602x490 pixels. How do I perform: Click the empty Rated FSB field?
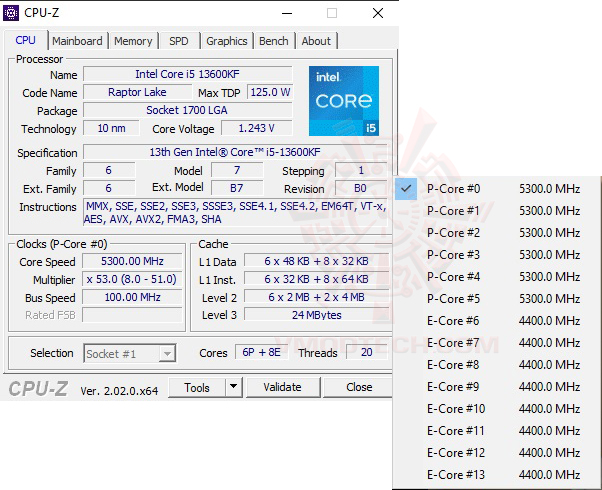point(132,315)
